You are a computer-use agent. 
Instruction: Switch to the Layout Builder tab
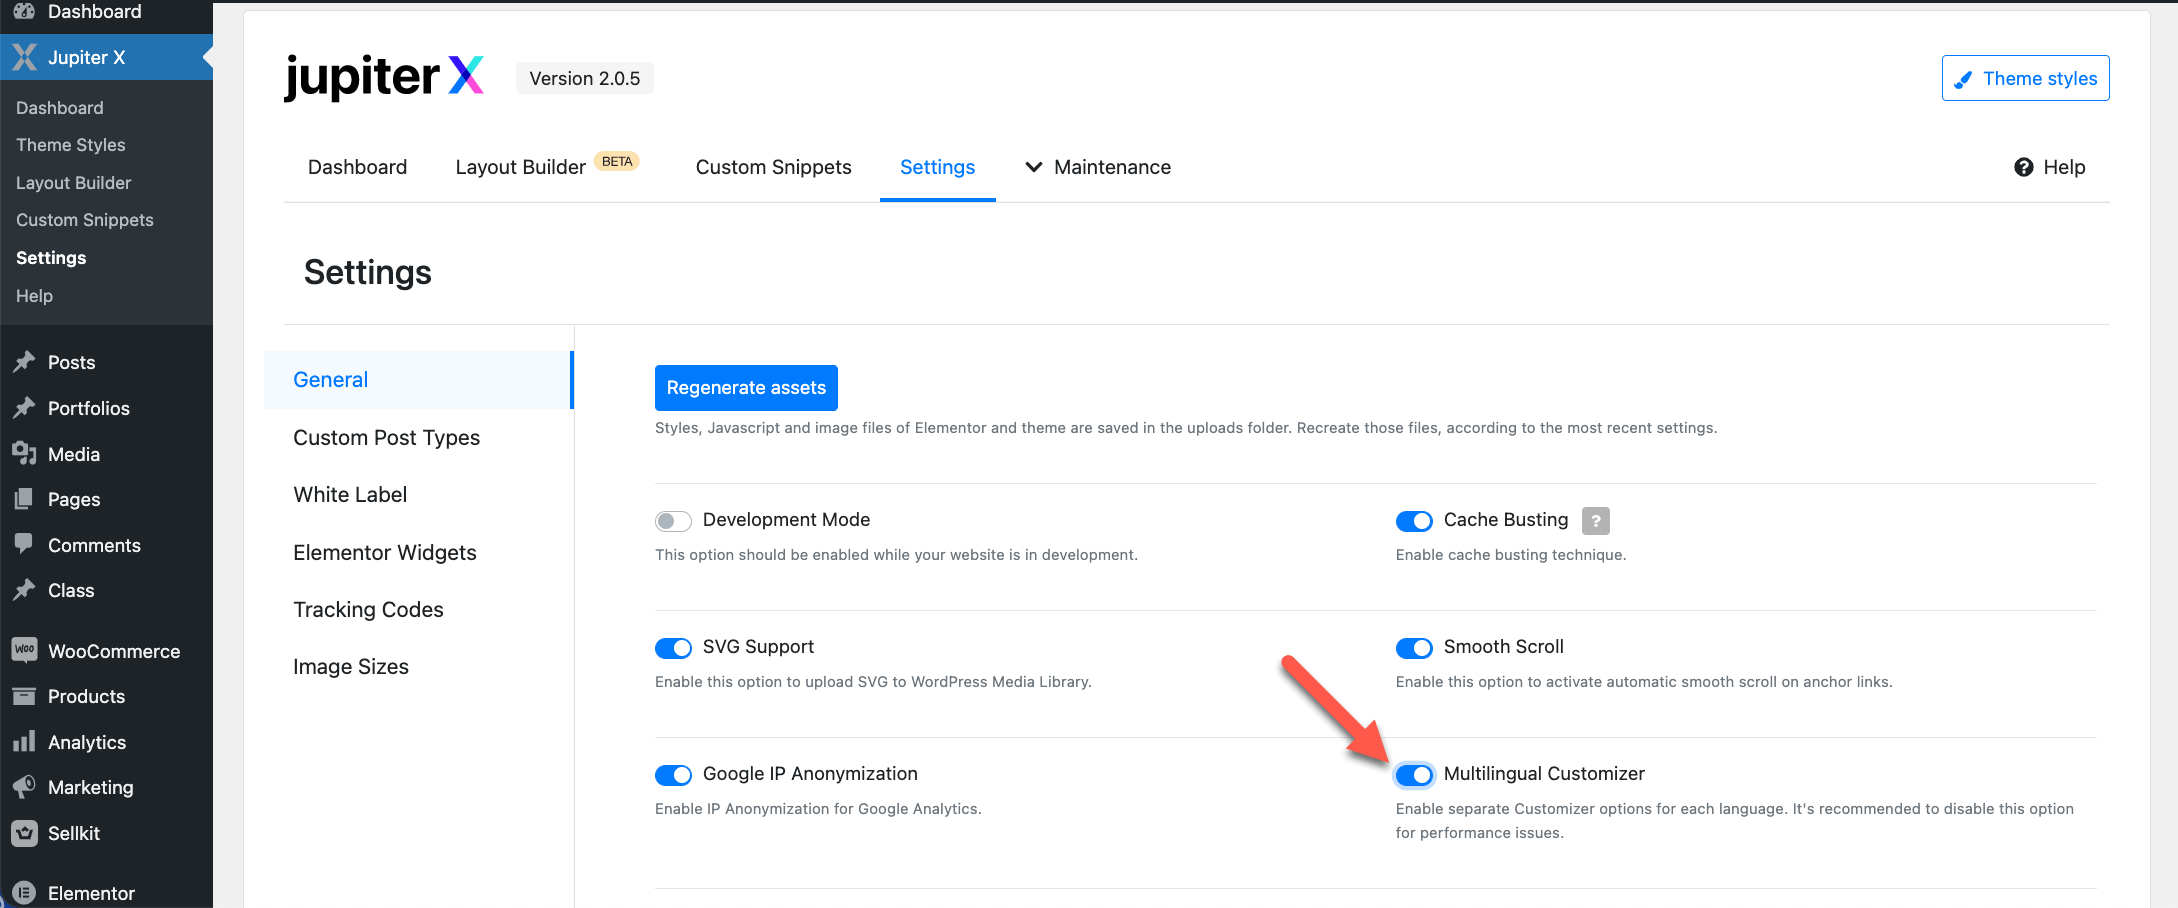521,167
